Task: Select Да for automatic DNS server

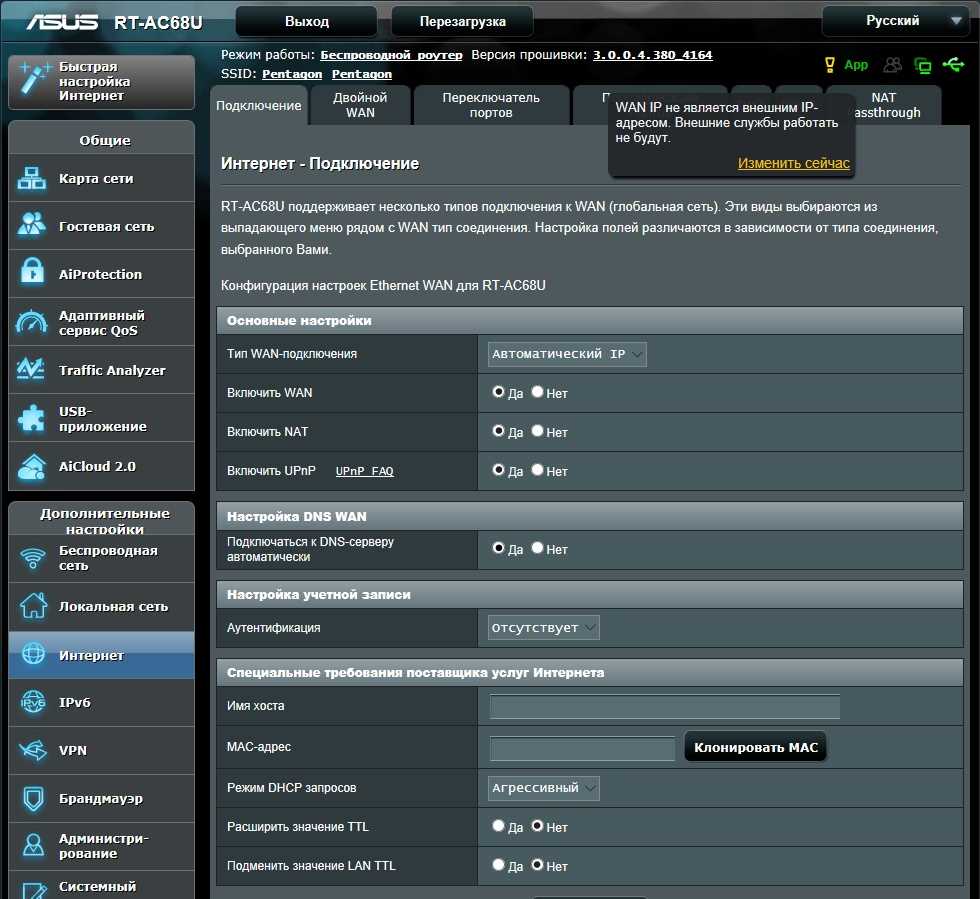Action: pos(498,548)
